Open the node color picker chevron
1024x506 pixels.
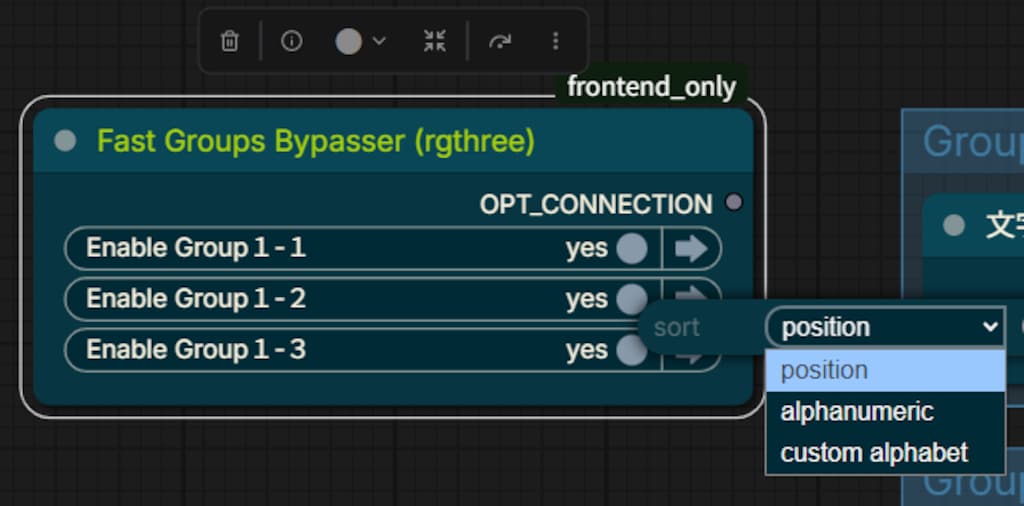click(x=379, y=41)
